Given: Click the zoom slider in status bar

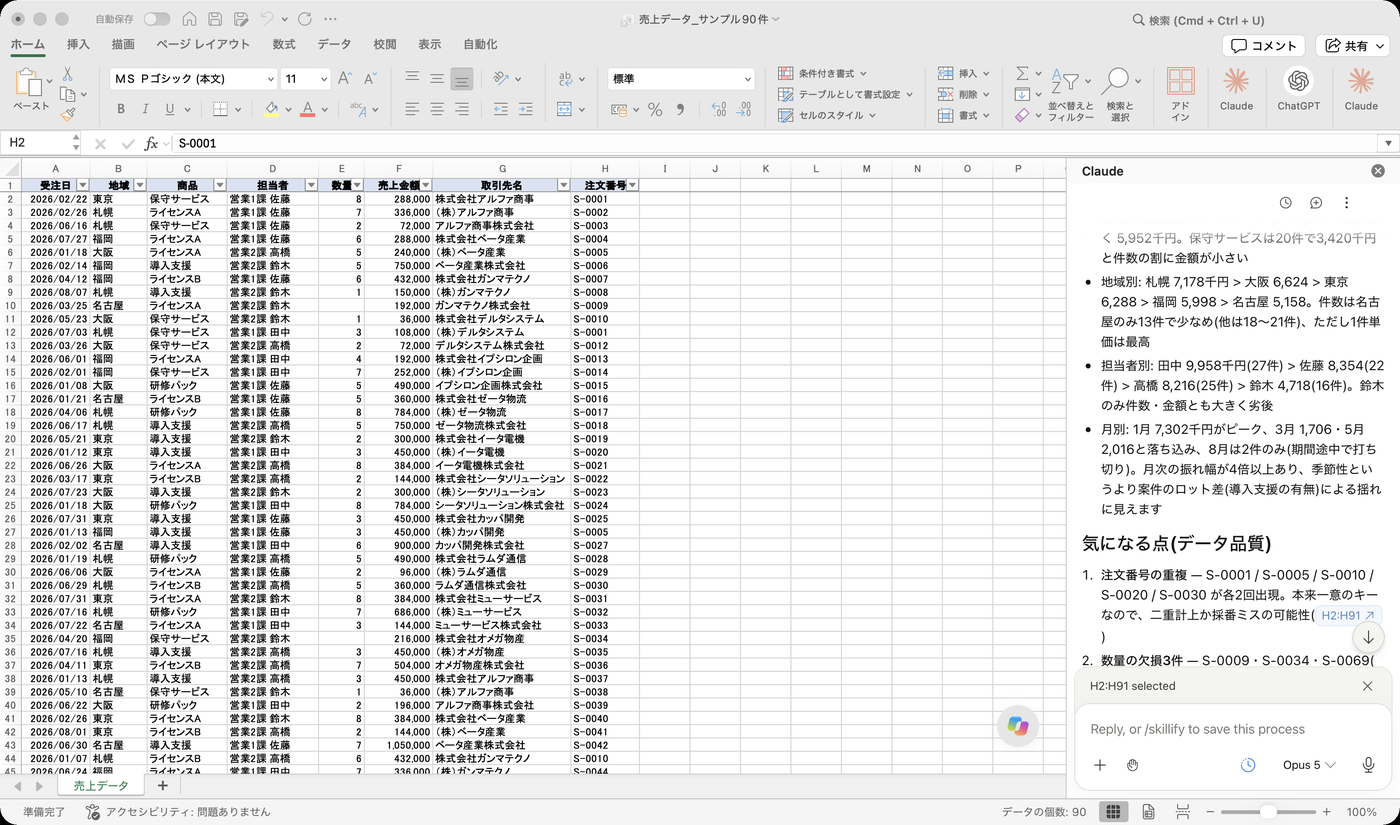Looking at the screenshot, I should 1267,812.
